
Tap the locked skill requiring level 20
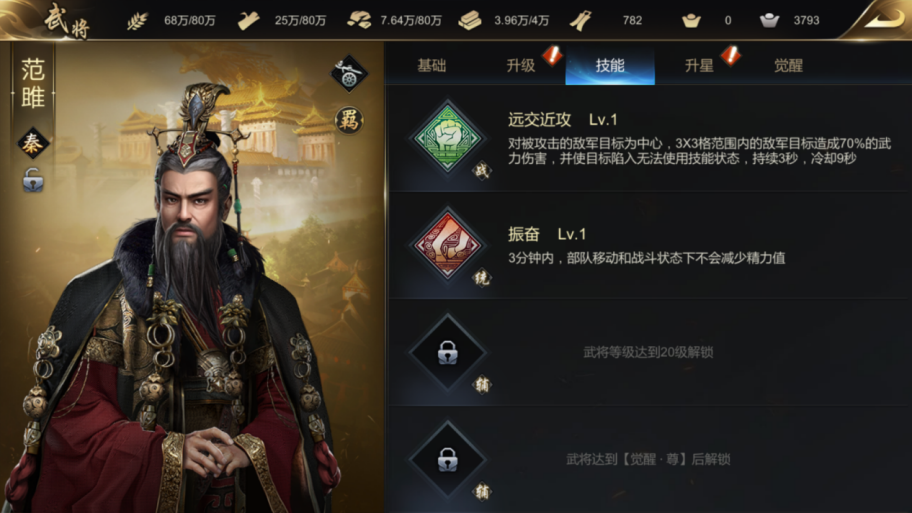click(448, 352)
